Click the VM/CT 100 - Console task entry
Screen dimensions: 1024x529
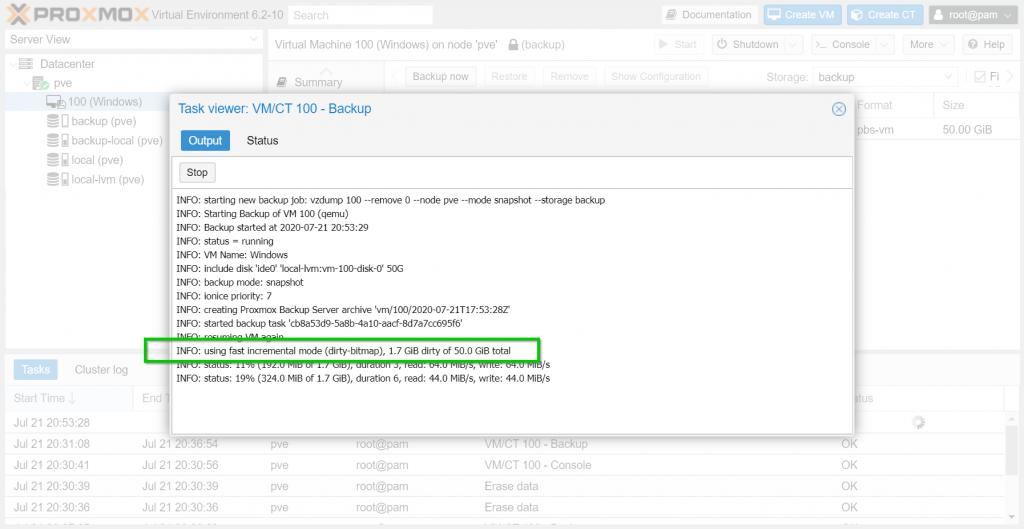537,465
